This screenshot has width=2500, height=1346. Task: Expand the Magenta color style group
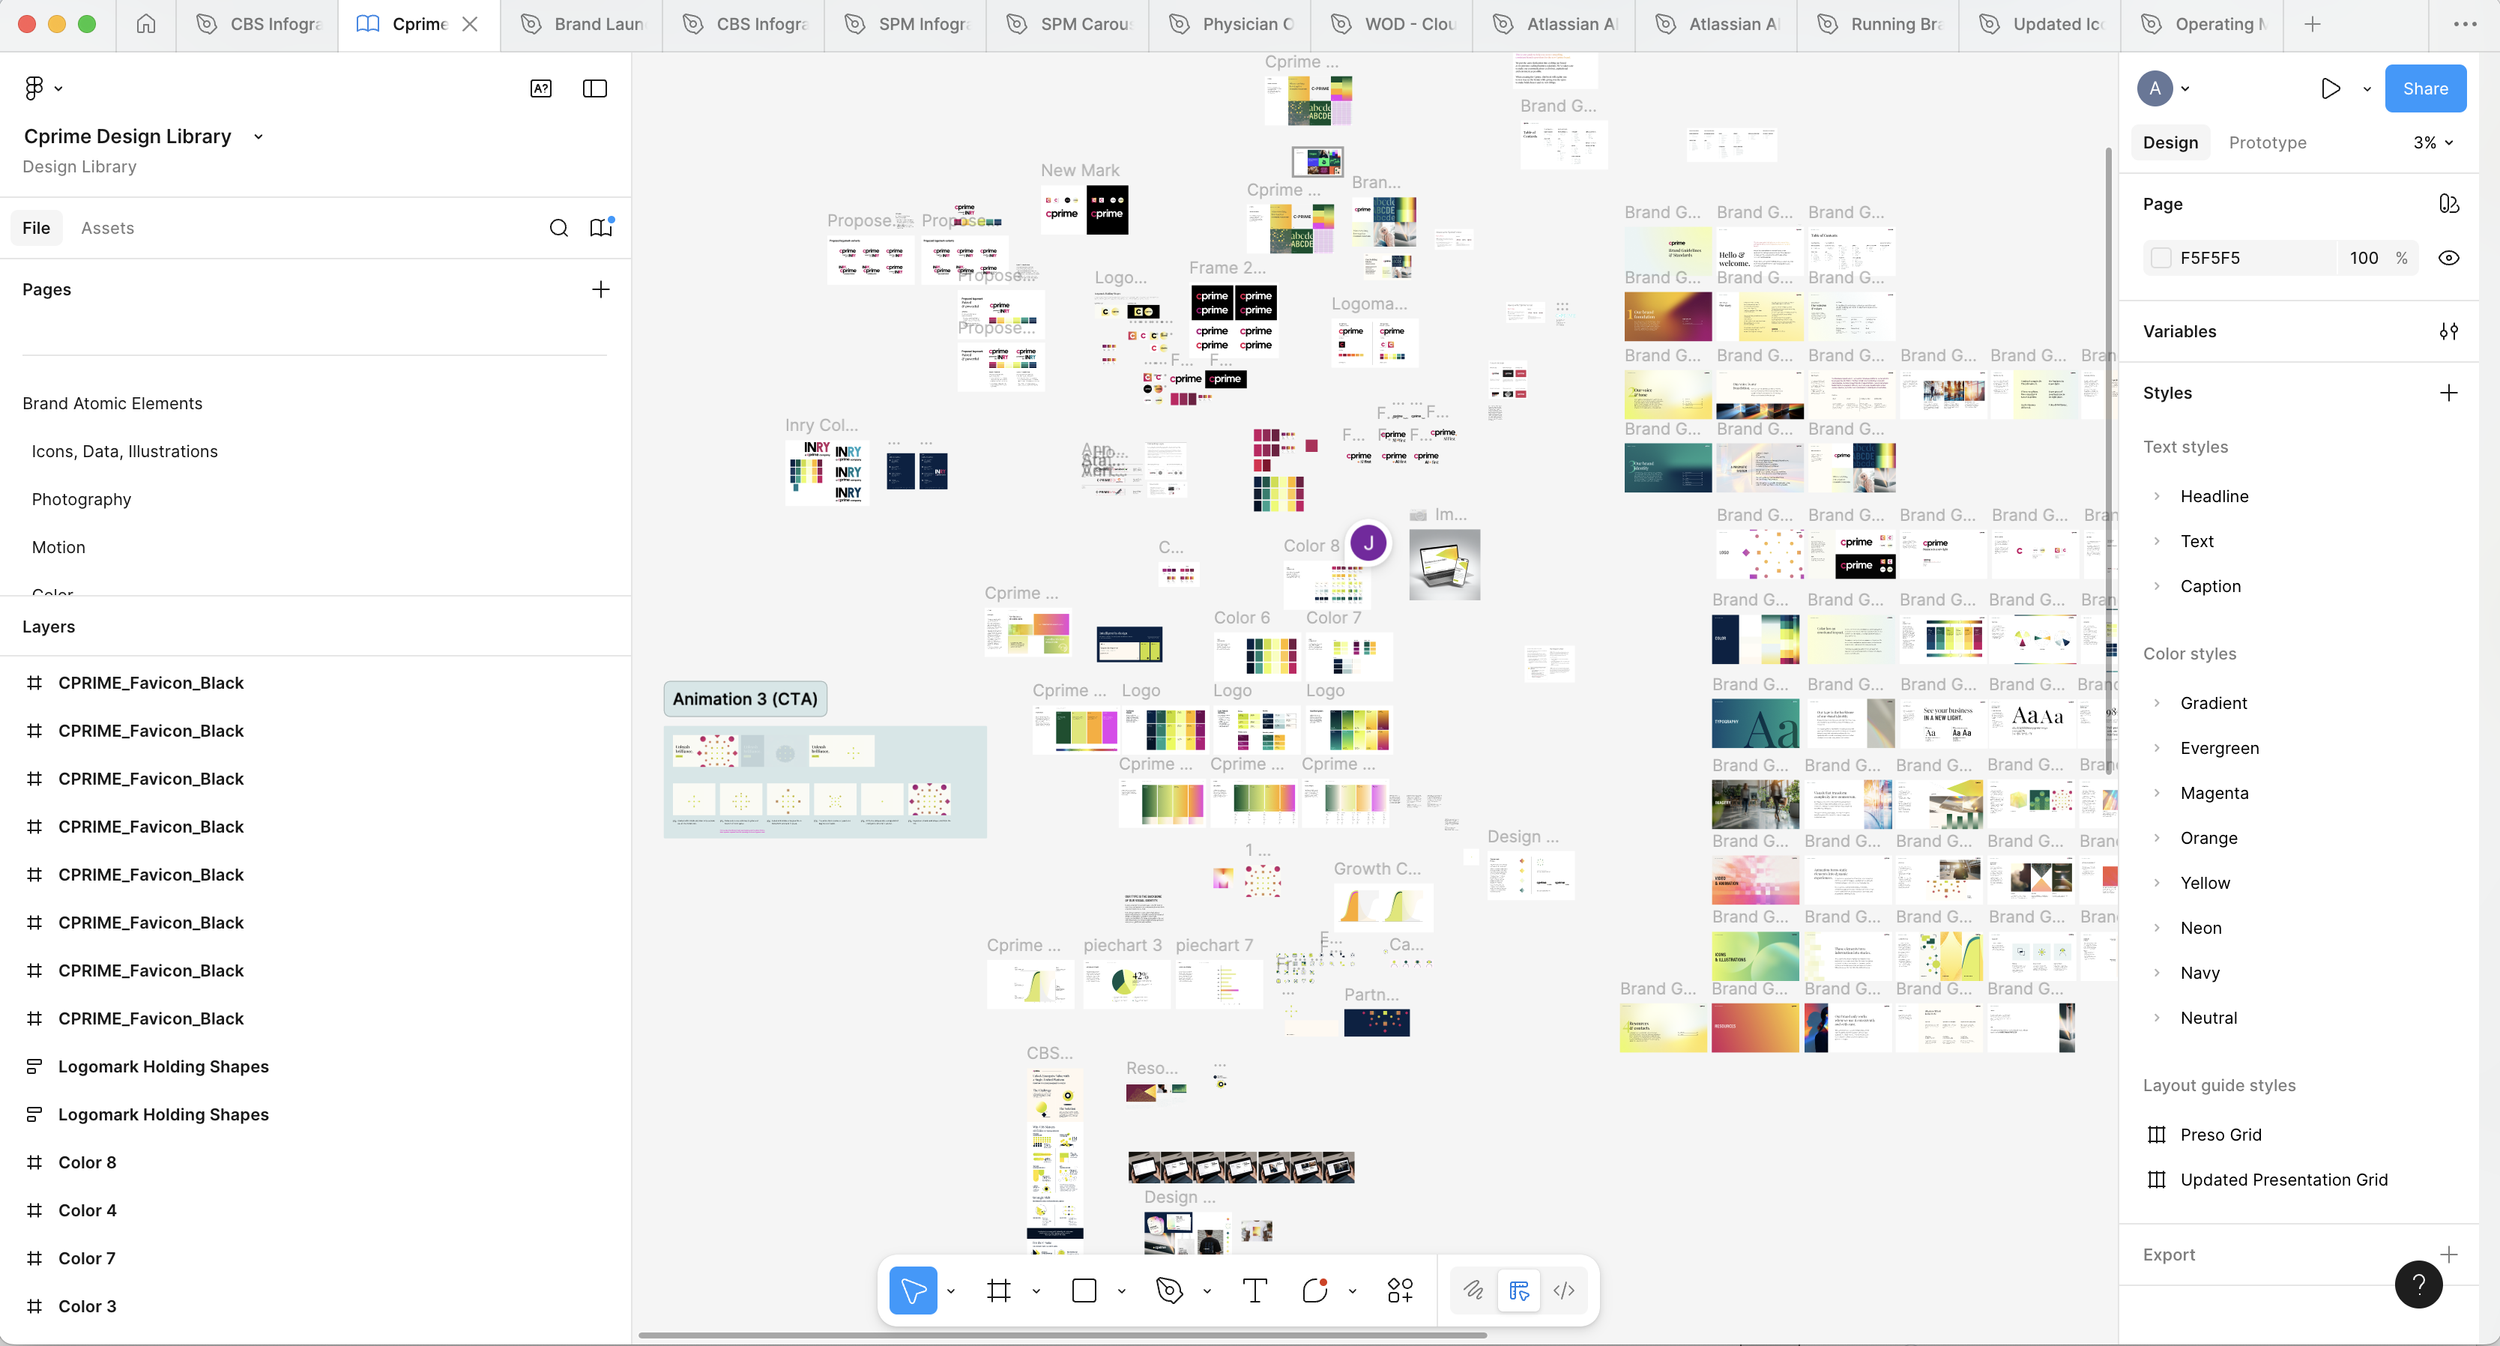2157,793
